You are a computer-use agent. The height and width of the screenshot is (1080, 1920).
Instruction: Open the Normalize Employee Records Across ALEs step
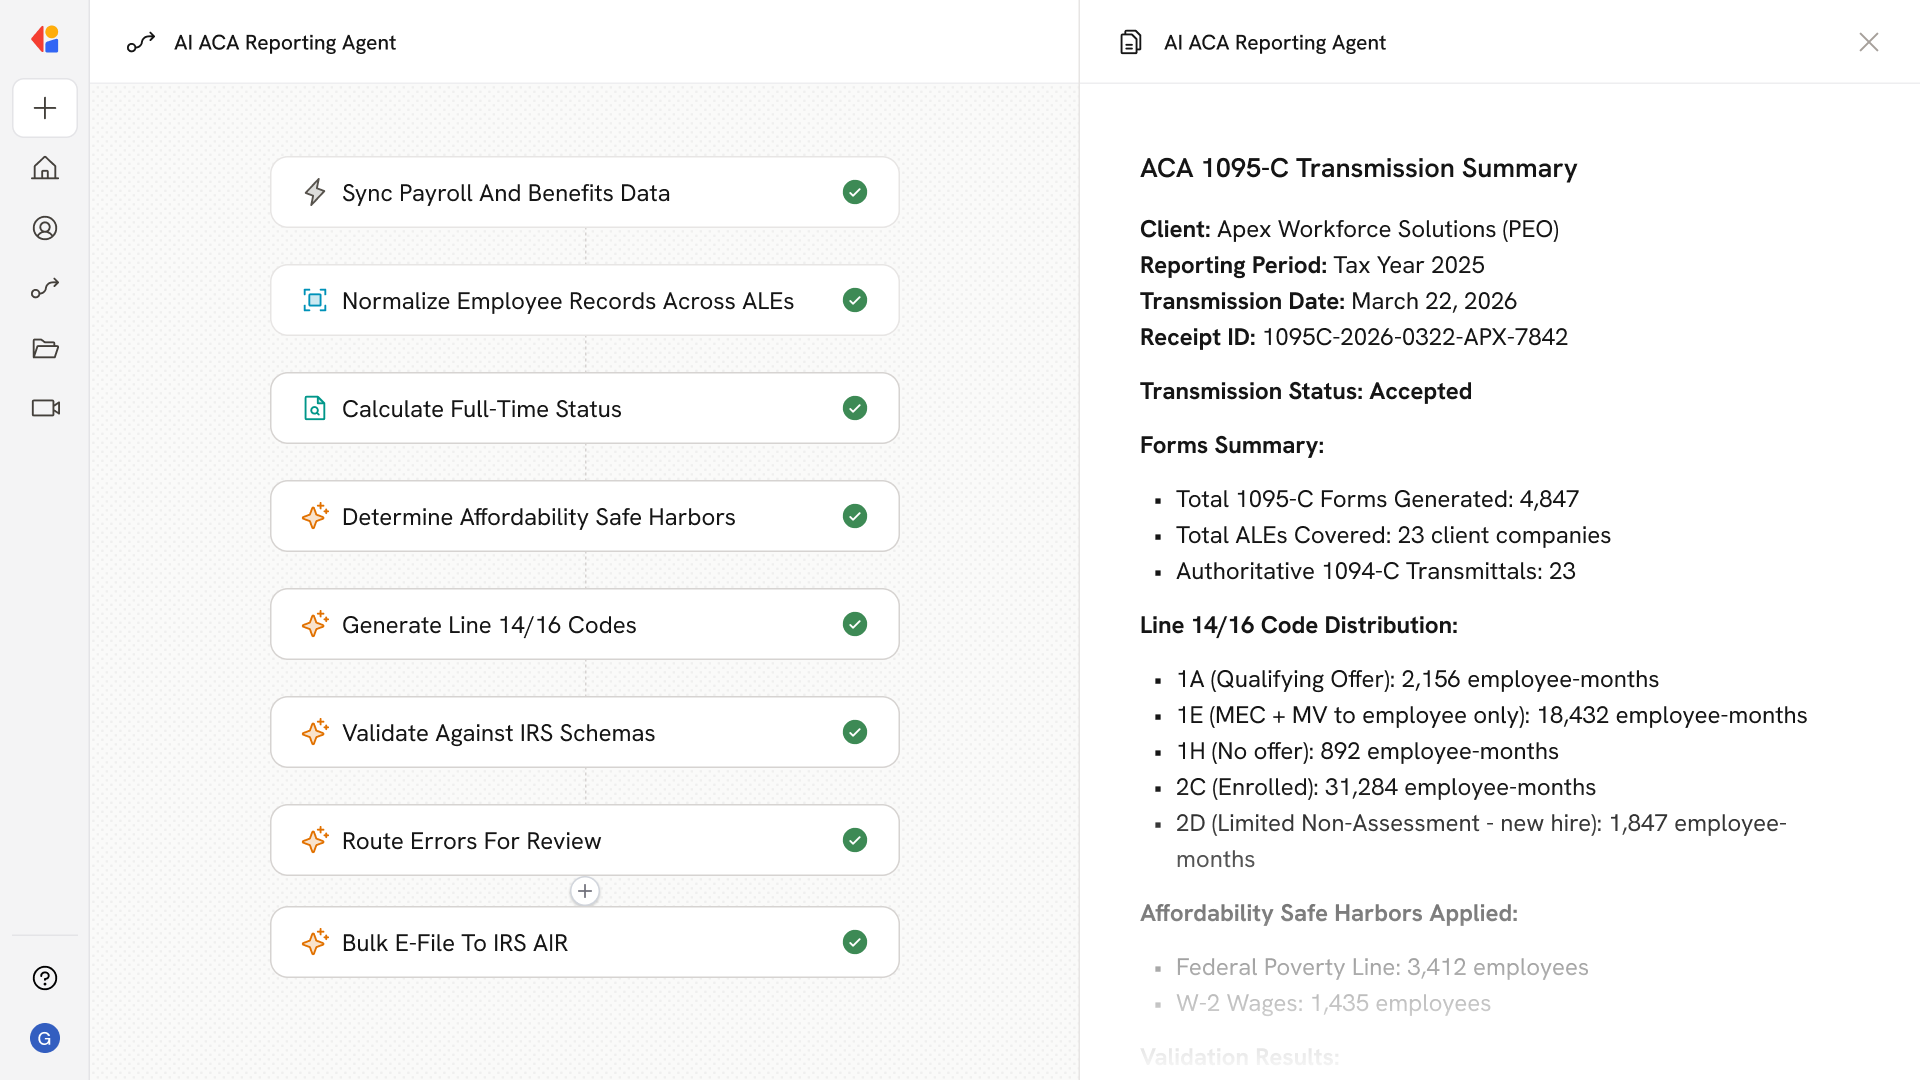[x=567, y=301]
